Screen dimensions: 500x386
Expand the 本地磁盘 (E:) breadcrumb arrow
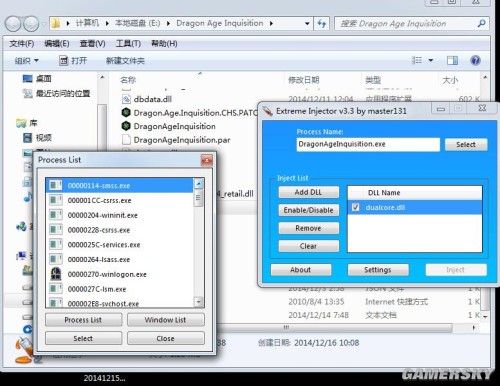tap(168, 23)
